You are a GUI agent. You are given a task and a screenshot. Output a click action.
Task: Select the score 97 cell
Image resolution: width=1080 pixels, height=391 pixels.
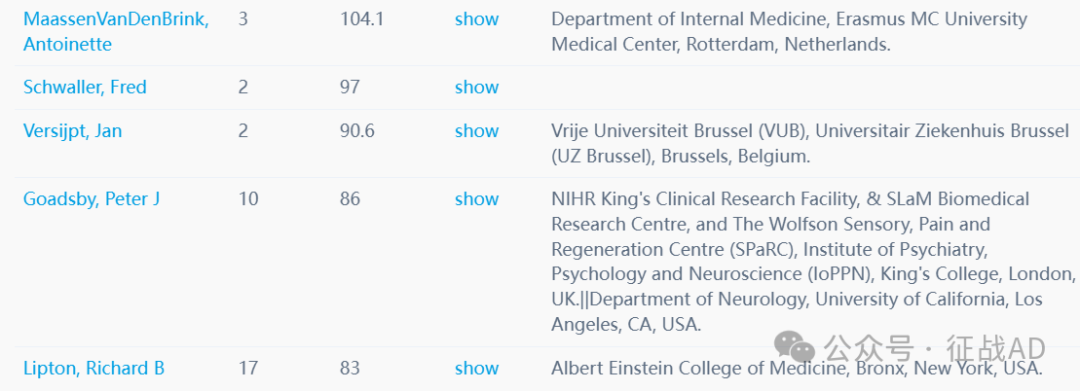350,87
